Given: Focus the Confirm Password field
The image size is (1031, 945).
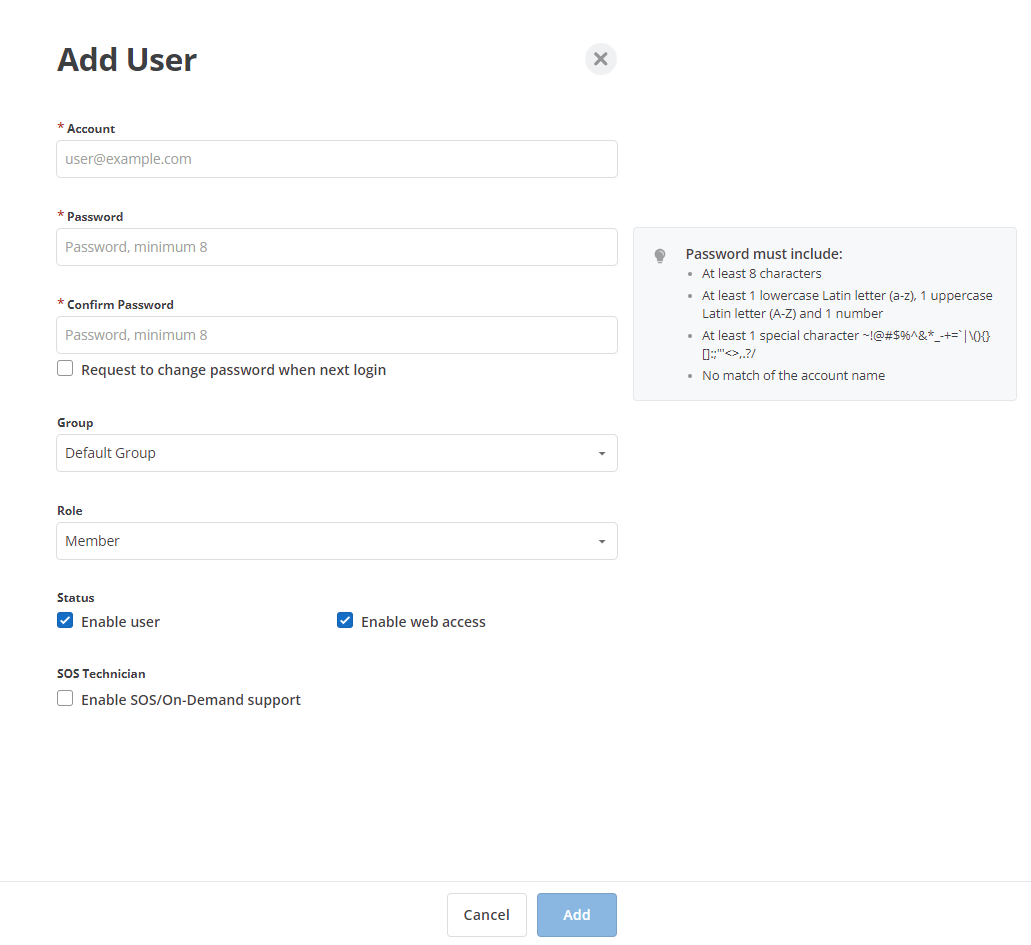Looking at the screenshot, I should pos(337,335).
